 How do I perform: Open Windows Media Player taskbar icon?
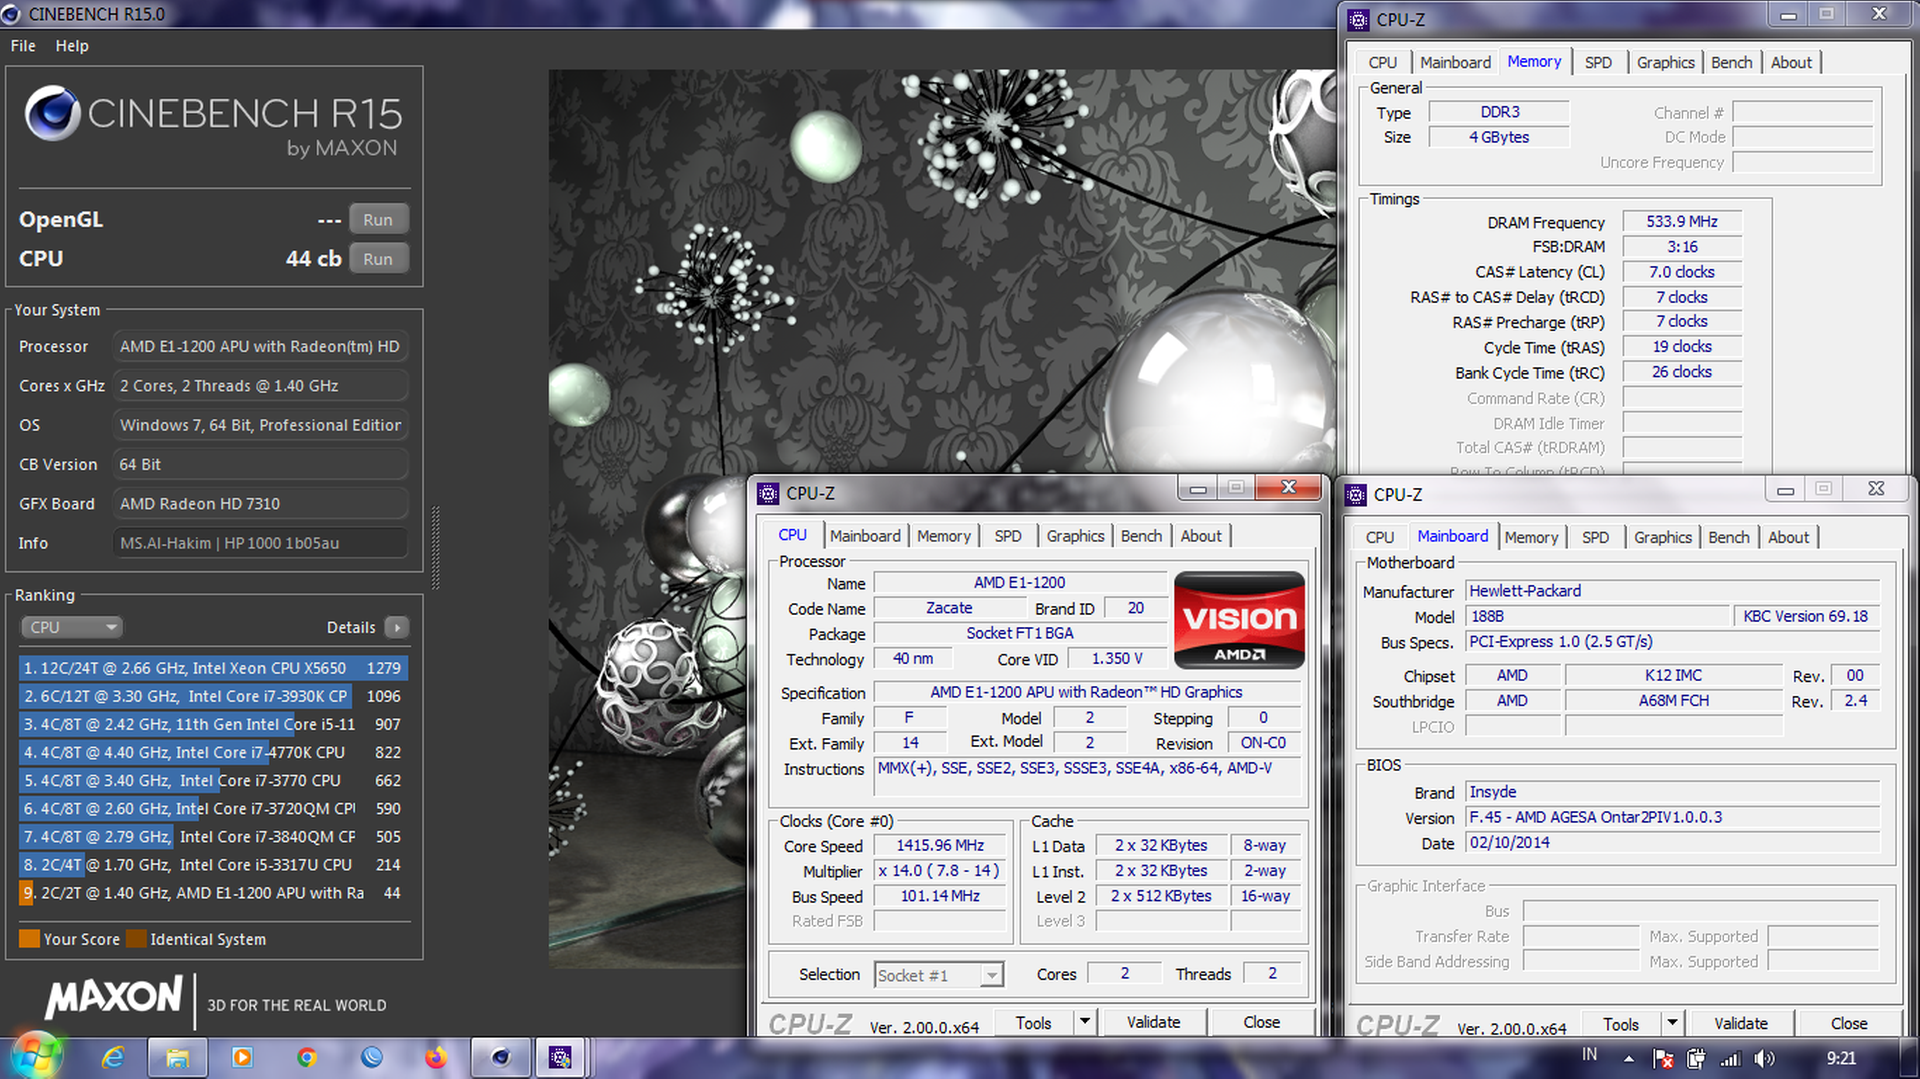[x=242, y=1057]
